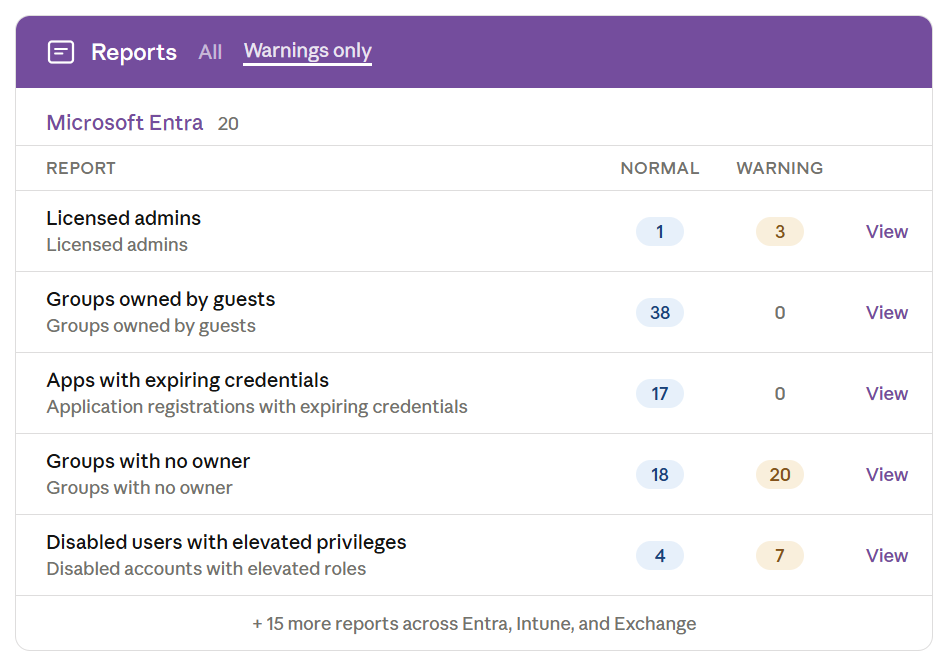The height and width of the screenshot is (667, 946).
Task: View the Groups with no owner report
Action: pyautogui.click(x=886, y=475)
